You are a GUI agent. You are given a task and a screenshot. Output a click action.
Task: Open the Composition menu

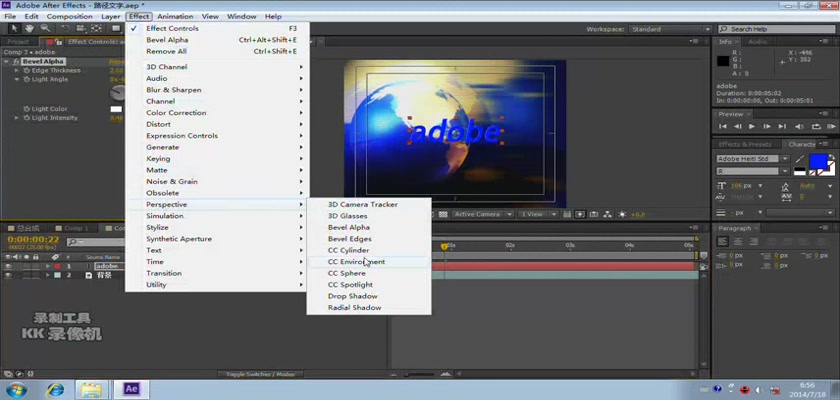pyautogui.click(x=70, y=17)
